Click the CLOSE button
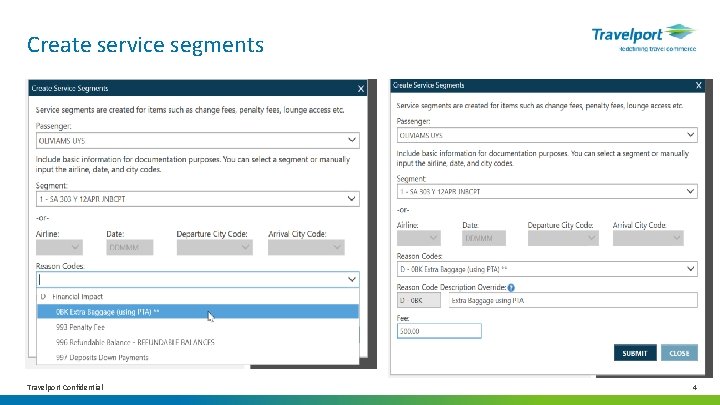The image size is (720, 405). 679,353
